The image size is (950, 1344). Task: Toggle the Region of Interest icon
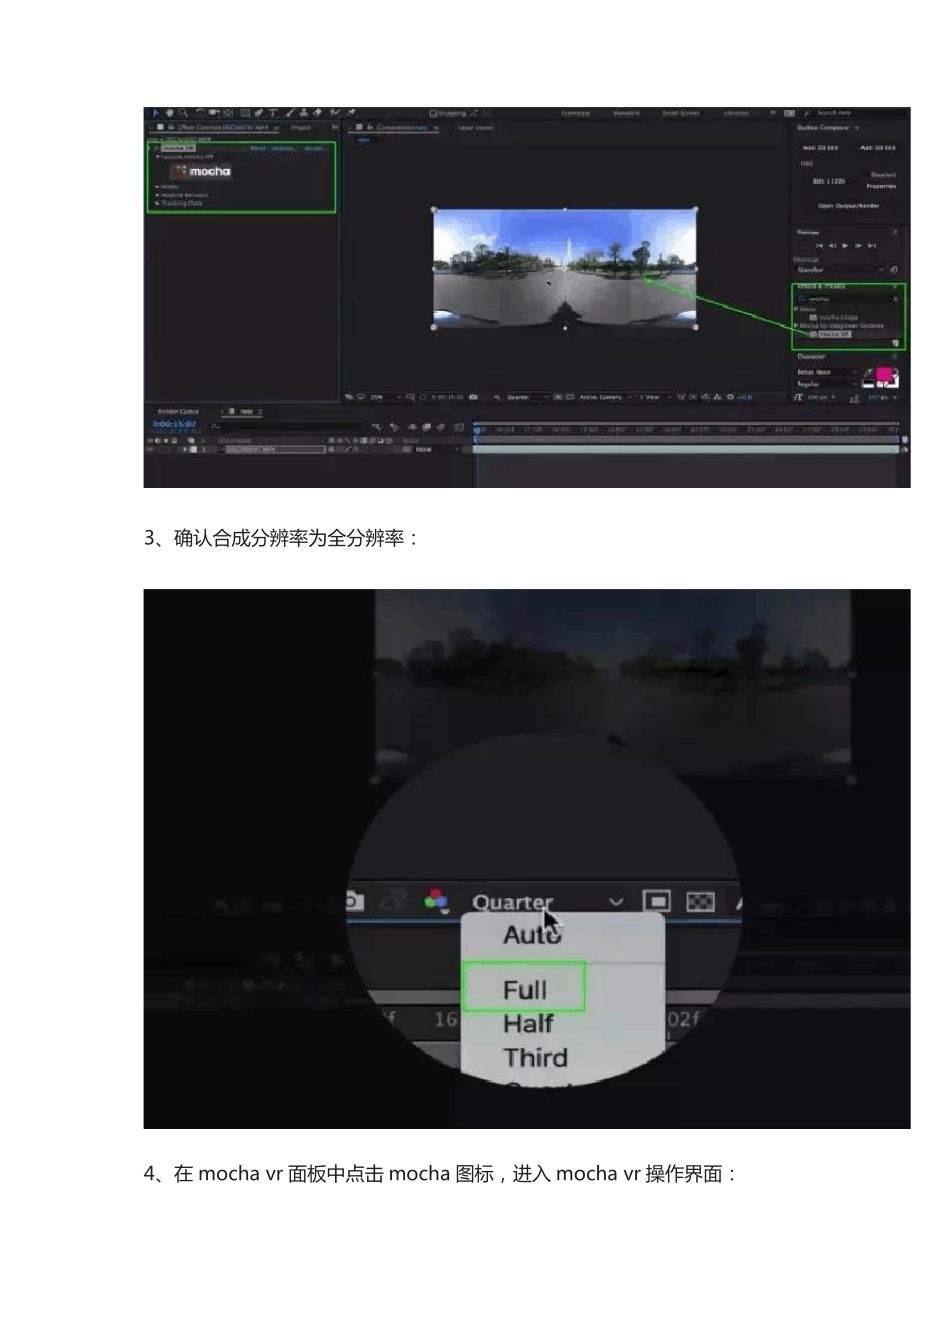[656, 901]
